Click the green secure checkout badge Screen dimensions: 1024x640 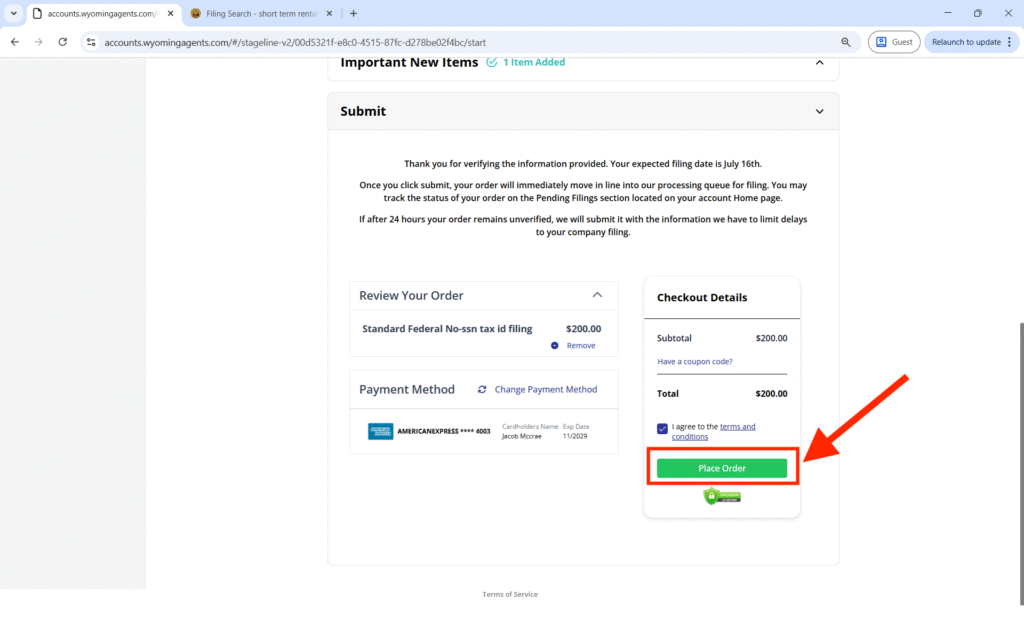[x=722, y=496]
